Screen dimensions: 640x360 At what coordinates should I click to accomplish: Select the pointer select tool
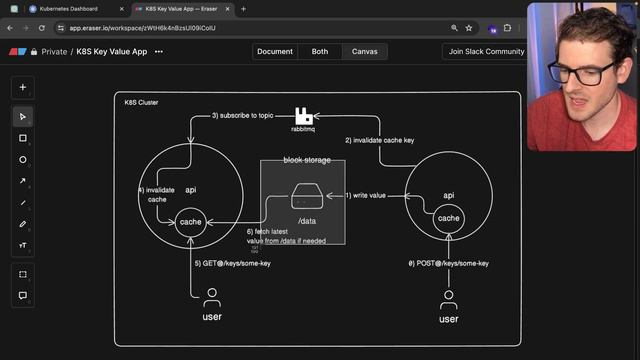tap(23, 117)
